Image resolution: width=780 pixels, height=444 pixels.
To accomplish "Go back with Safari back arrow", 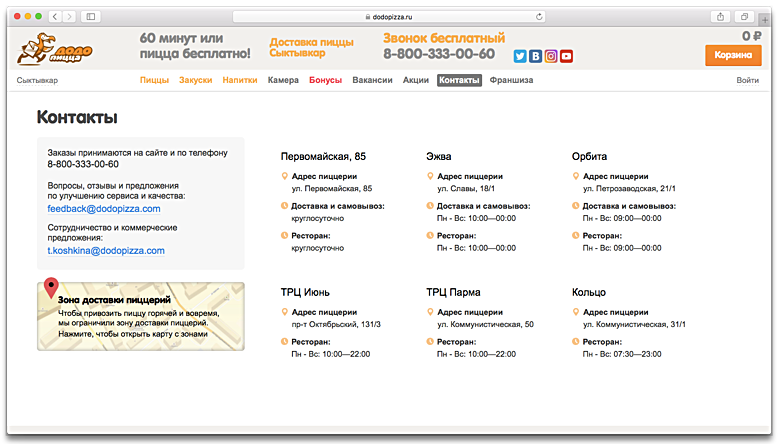I will point(55,16).
